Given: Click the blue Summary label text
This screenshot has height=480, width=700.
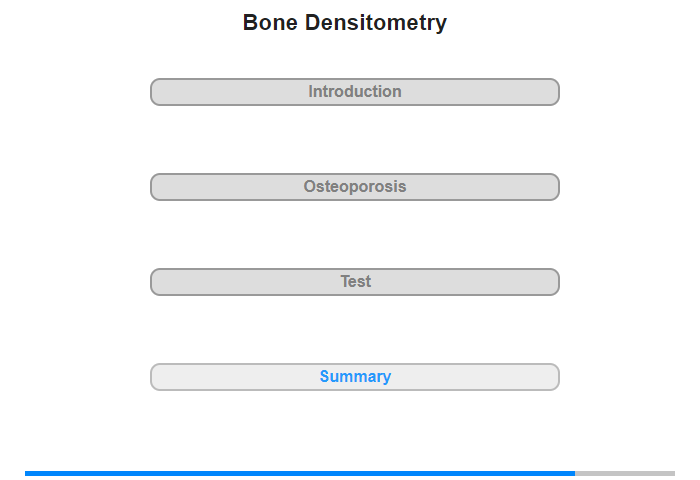Looking at the screenshot, I should pyautogui.click(x=355, y=376).
